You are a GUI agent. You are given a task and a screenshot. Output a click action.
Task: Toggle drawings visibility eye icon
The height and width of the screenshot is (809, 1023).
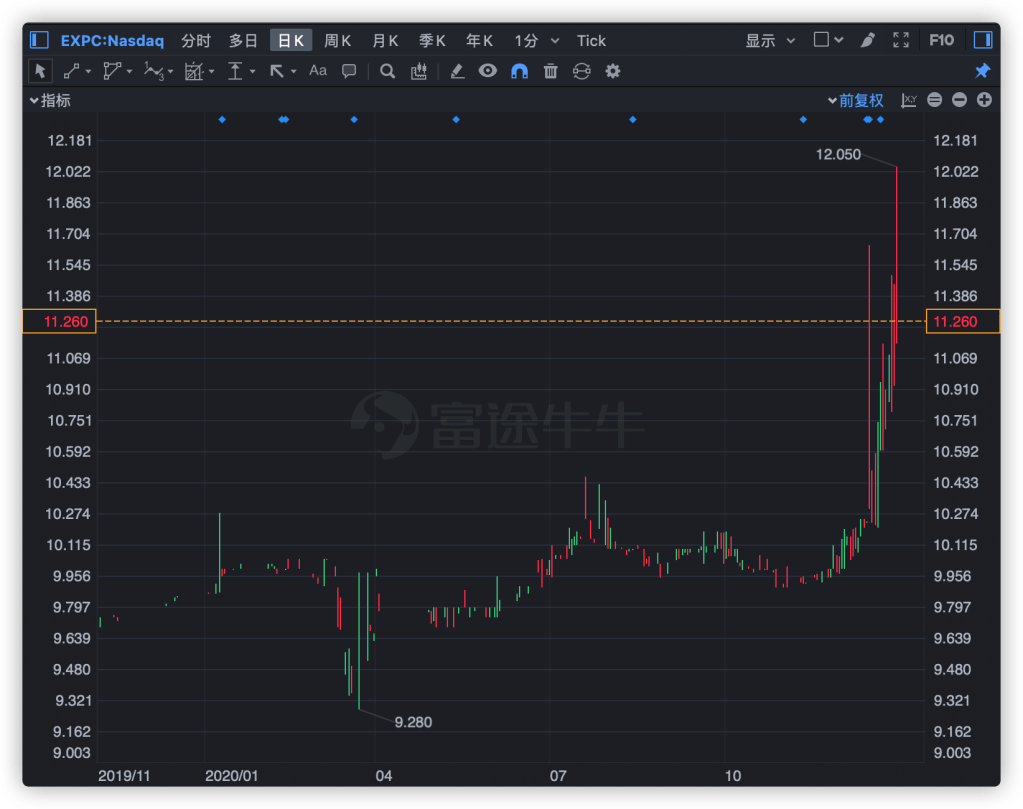[487, 71]
